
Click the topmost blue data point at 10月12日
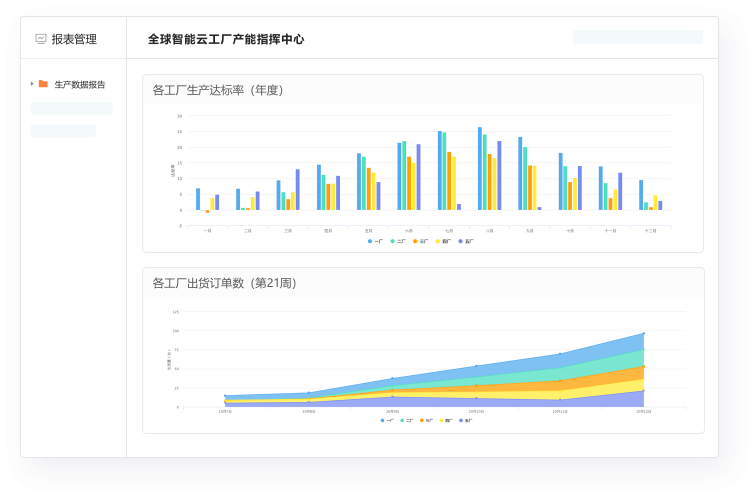tap(644, 333)
